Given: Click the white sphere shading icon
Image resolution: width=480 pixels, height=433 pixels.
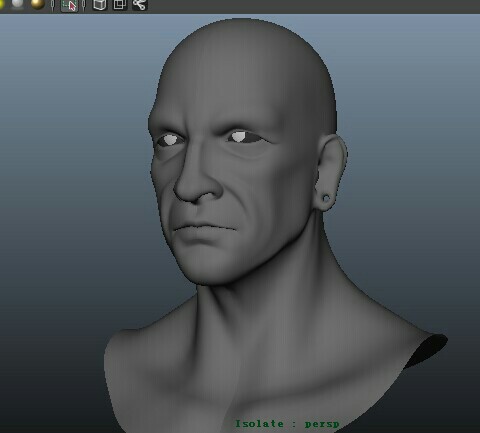Looking at the screenshot, I should (x=17, y=4).
